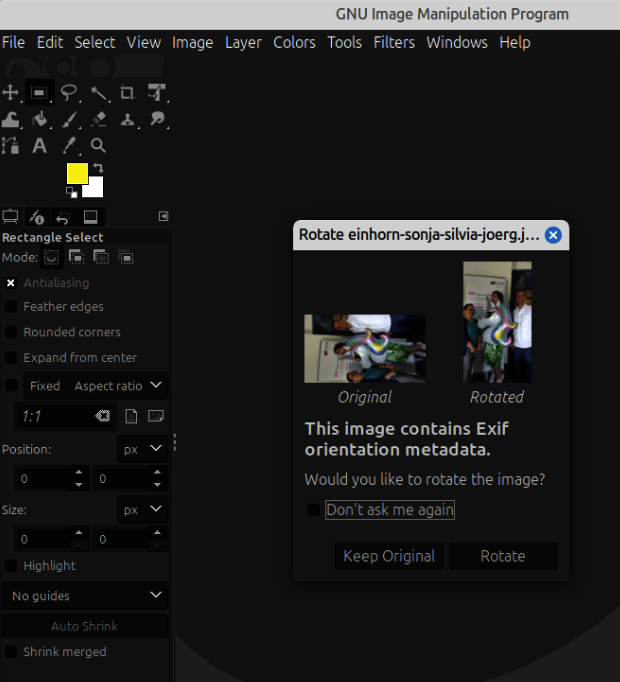Open the Position unit px dropdown
Viewport: 620px width, 682px height.
142,449
